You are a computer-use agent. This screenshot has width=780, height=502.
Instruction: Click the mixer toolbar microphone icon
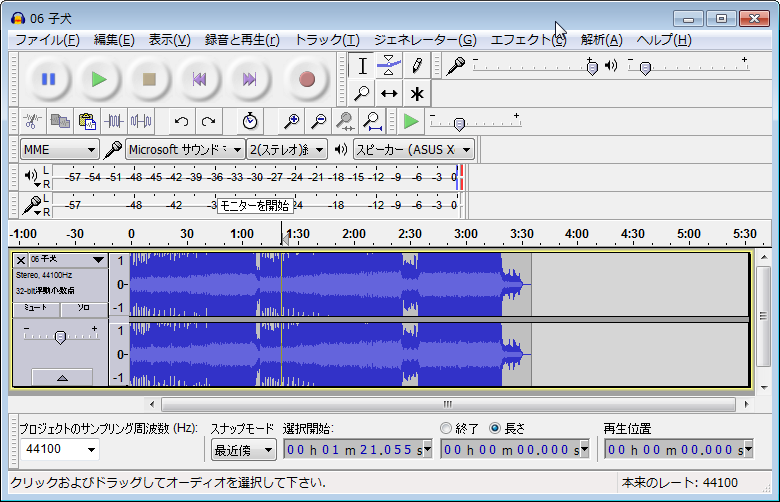pos(456,66)
